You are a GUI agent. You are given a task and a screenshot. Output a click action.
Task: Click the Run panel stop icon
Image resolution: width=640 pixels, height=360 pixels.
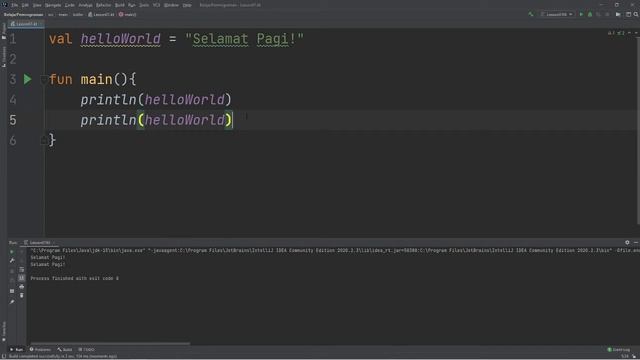point(12,271)
